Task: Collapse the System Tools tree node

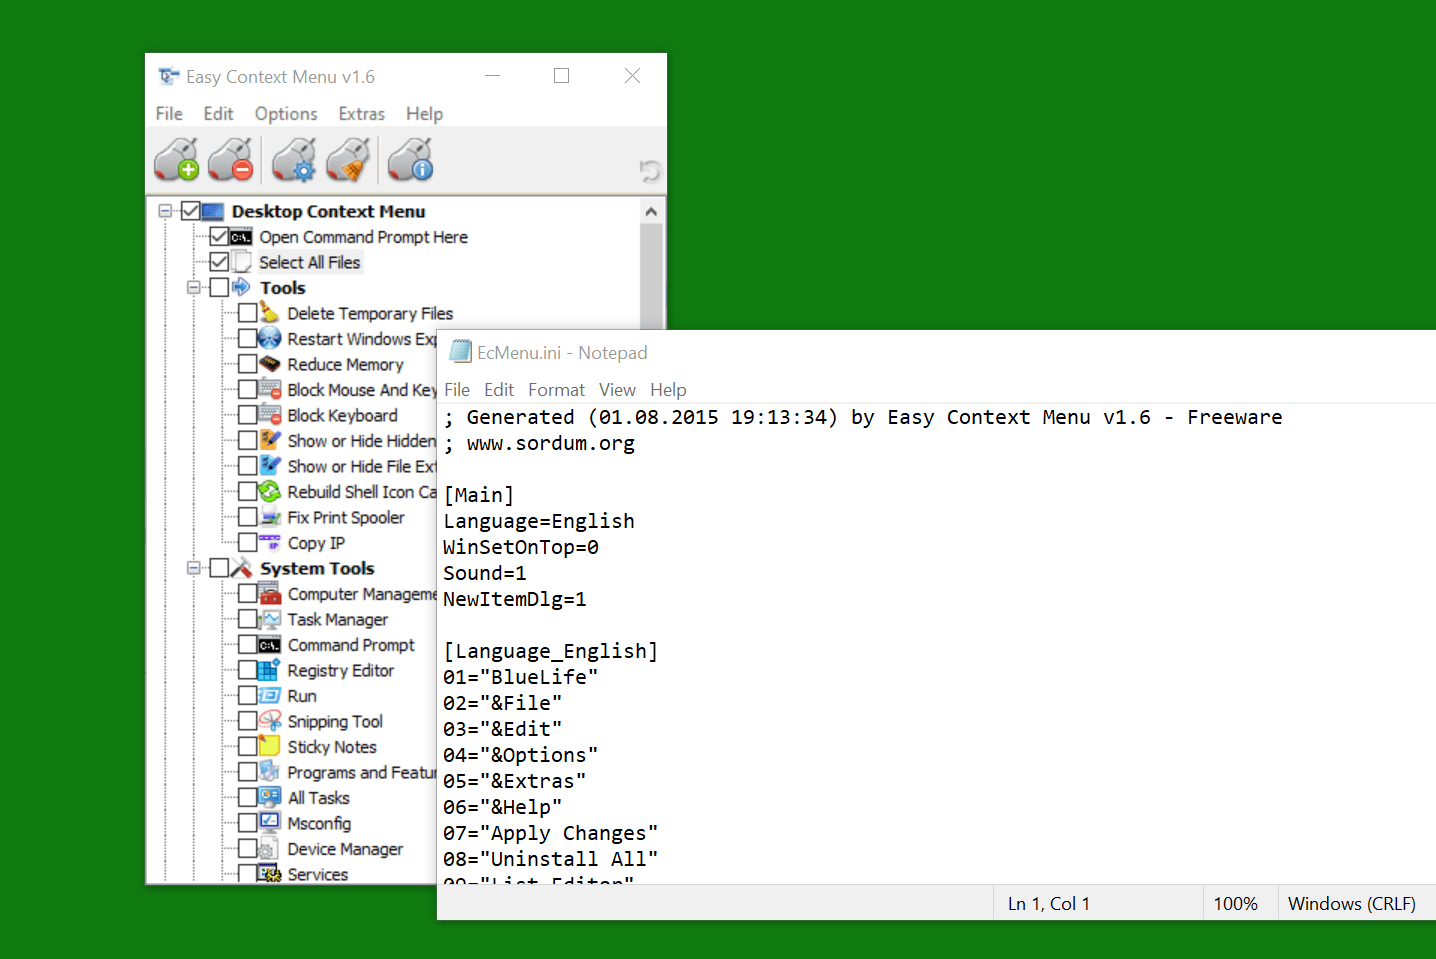Action: pyautogui.click(x=193, y=568)
